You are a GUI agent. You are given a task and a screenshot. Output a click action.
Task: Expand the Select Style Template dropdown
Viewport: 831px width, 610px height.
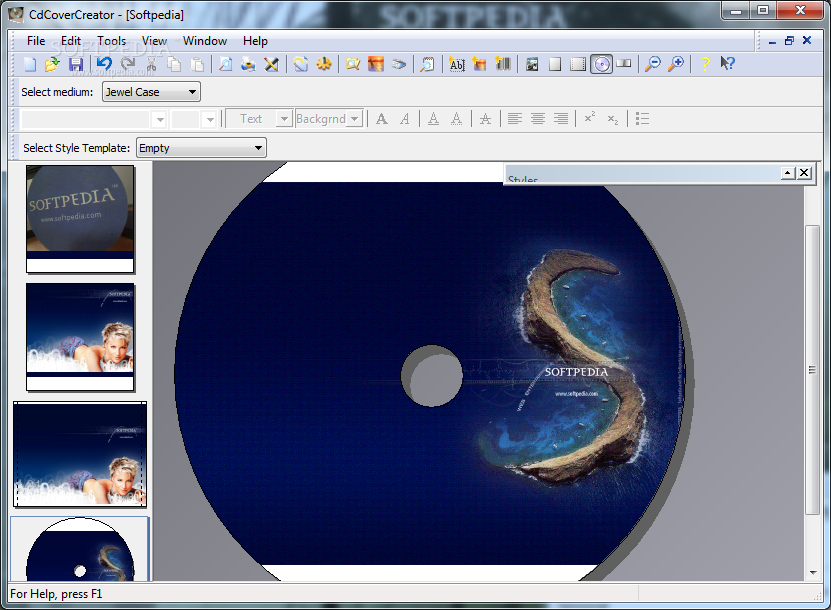pyautogui.click(x=201, y=148)
